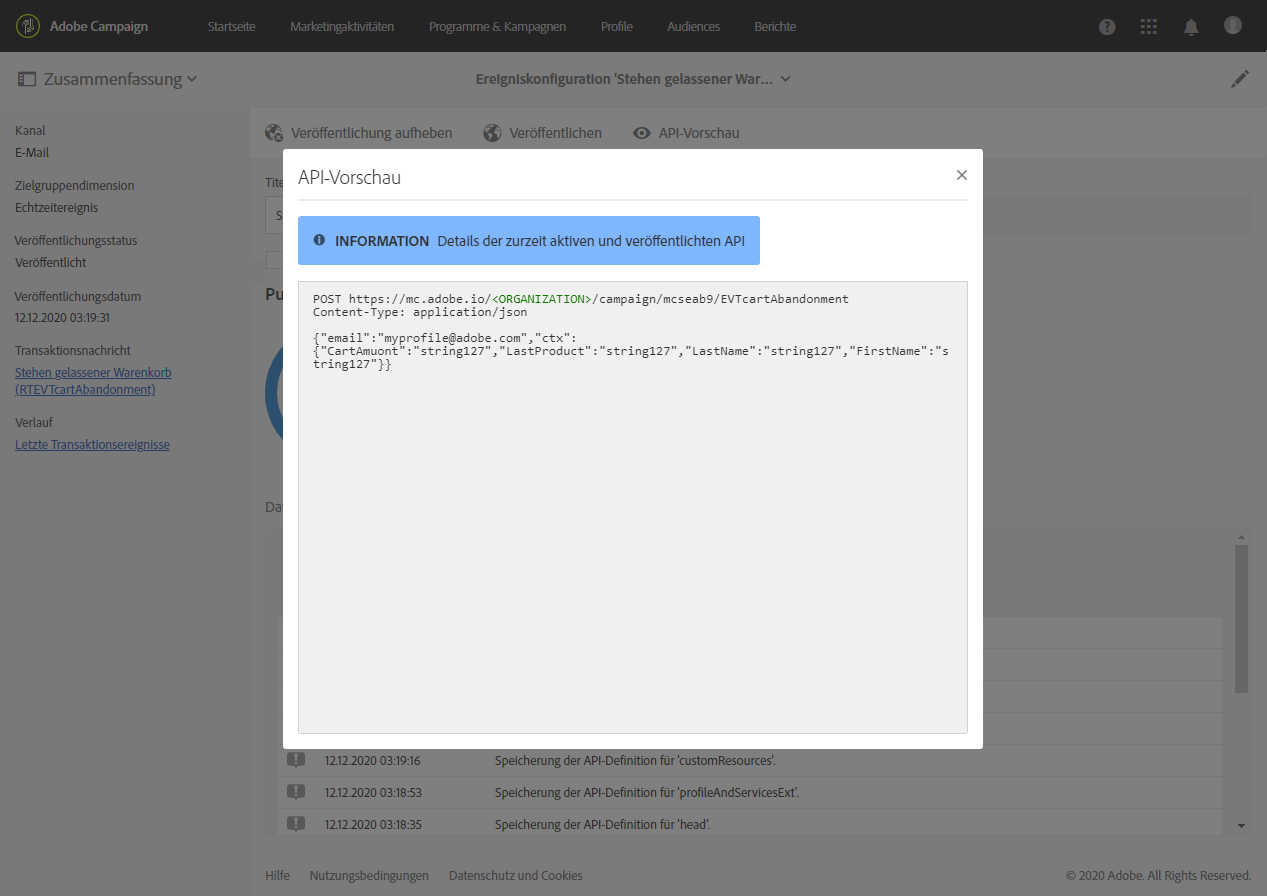Open the Letzte Transaktionsereignisse link
1267x896 pixels.
coord(92,445)
